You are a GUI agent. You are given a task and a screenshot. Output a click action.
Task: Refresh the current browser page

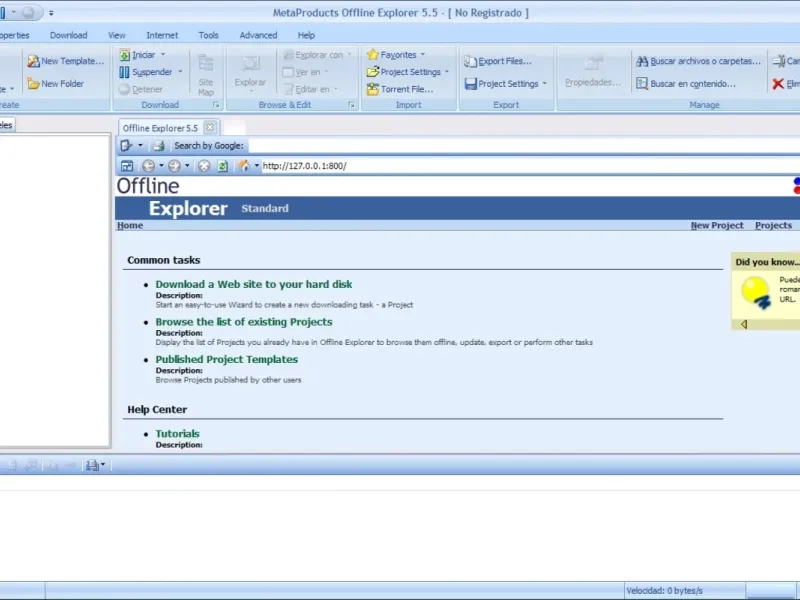[x=222, y=166]
